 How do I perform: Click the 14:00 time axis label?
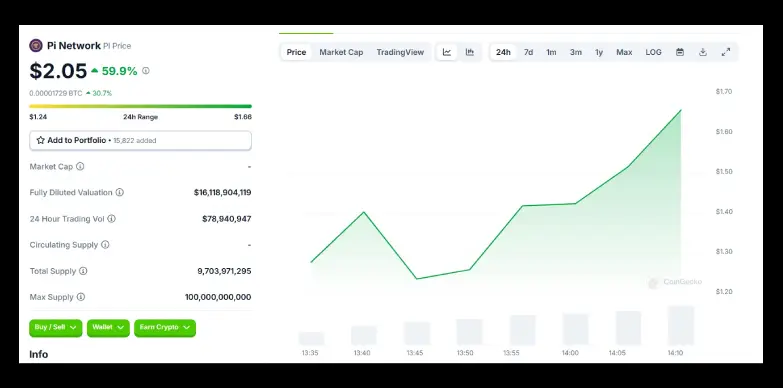(x=570, y=353)
